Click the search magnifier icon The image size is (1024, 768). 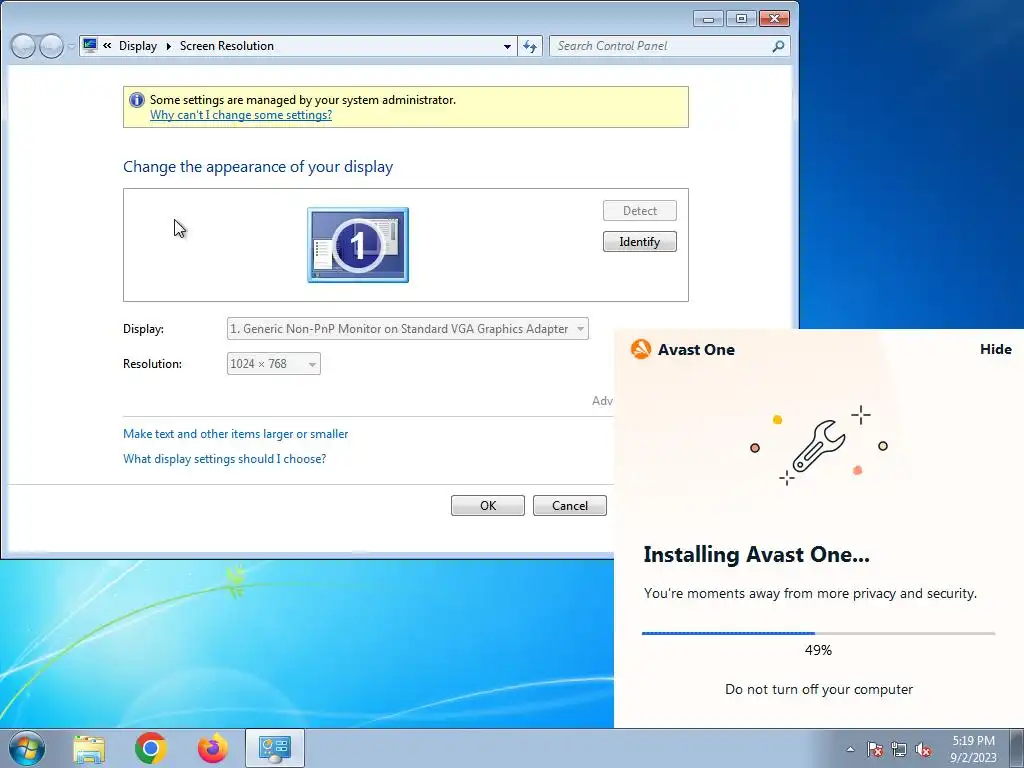[778, 46]
